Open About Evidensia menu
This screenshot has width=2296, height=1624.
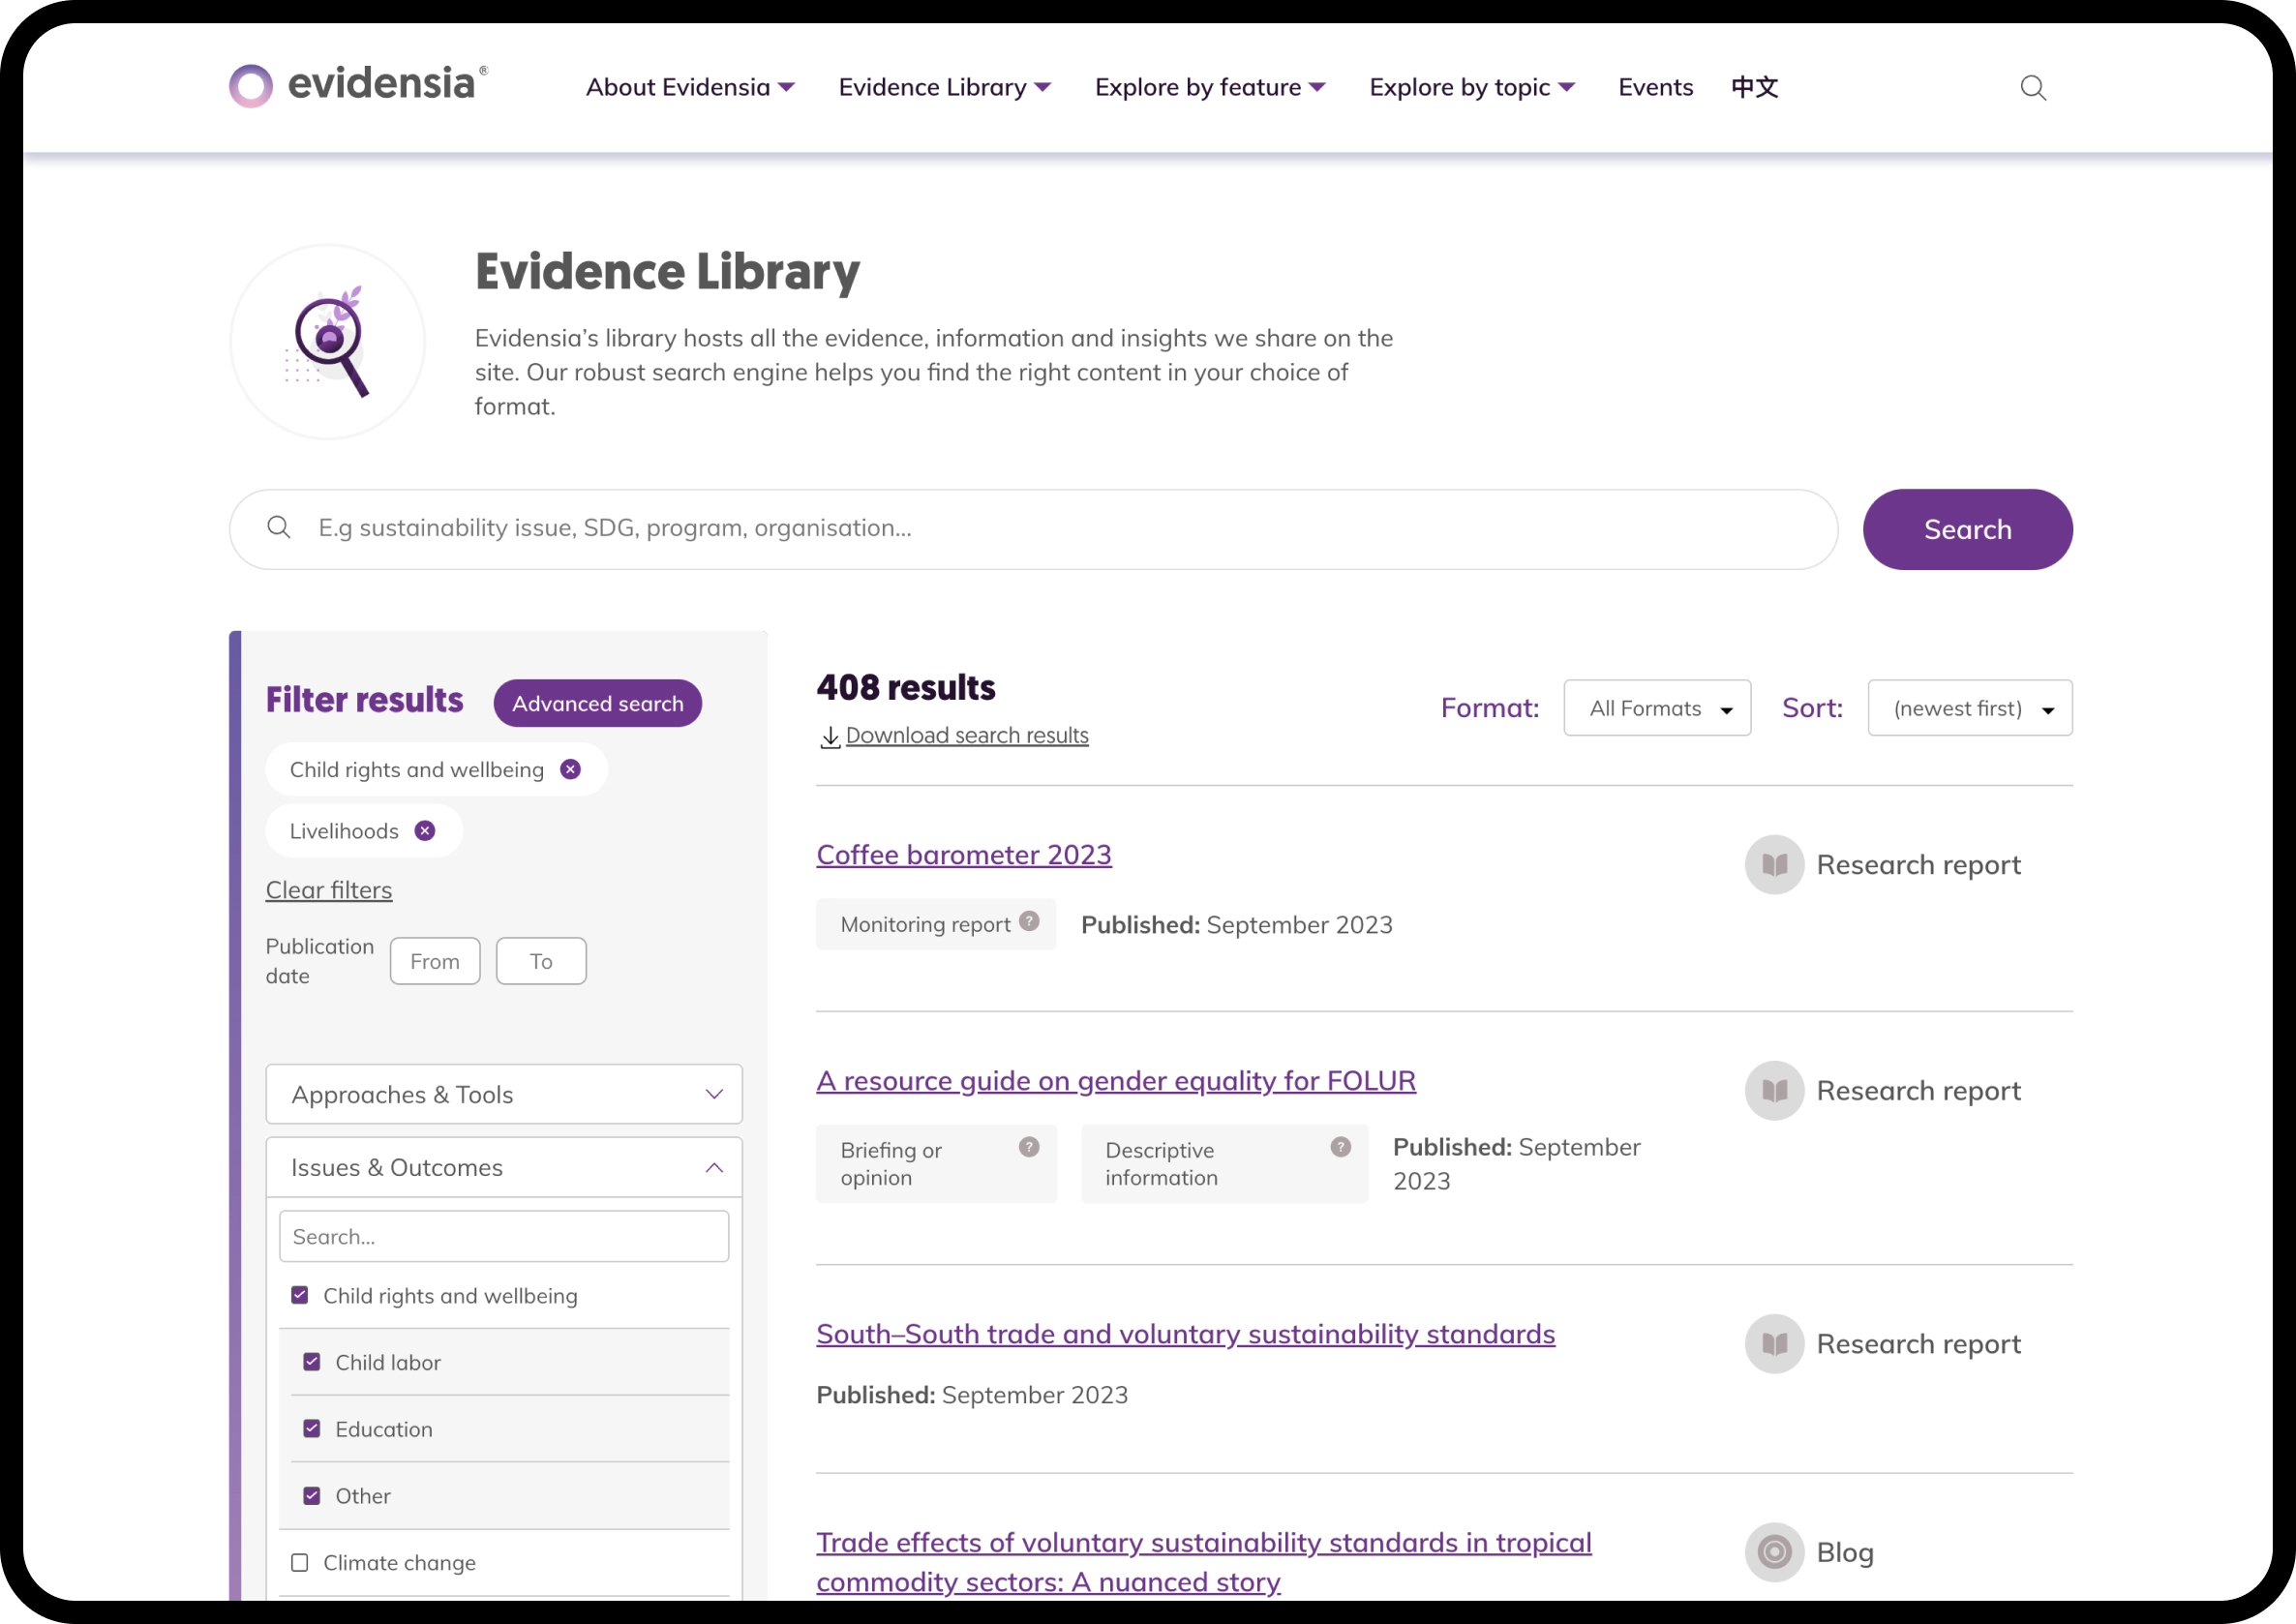690,88
